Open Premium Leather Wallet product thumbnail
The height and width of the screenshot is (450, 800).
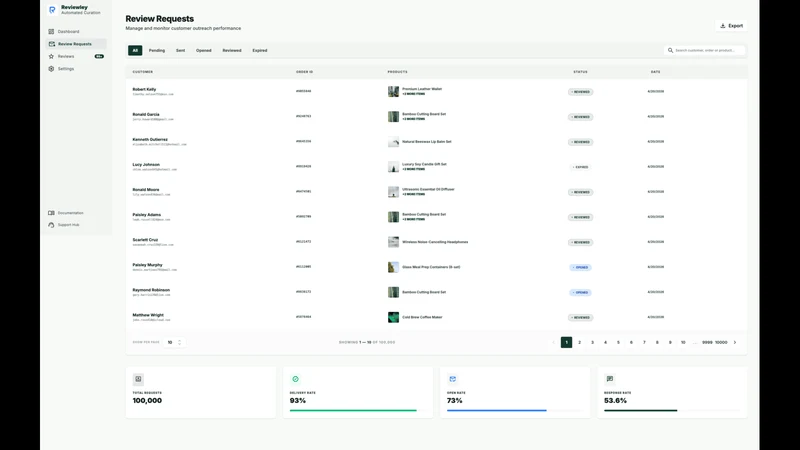(393, 91)
